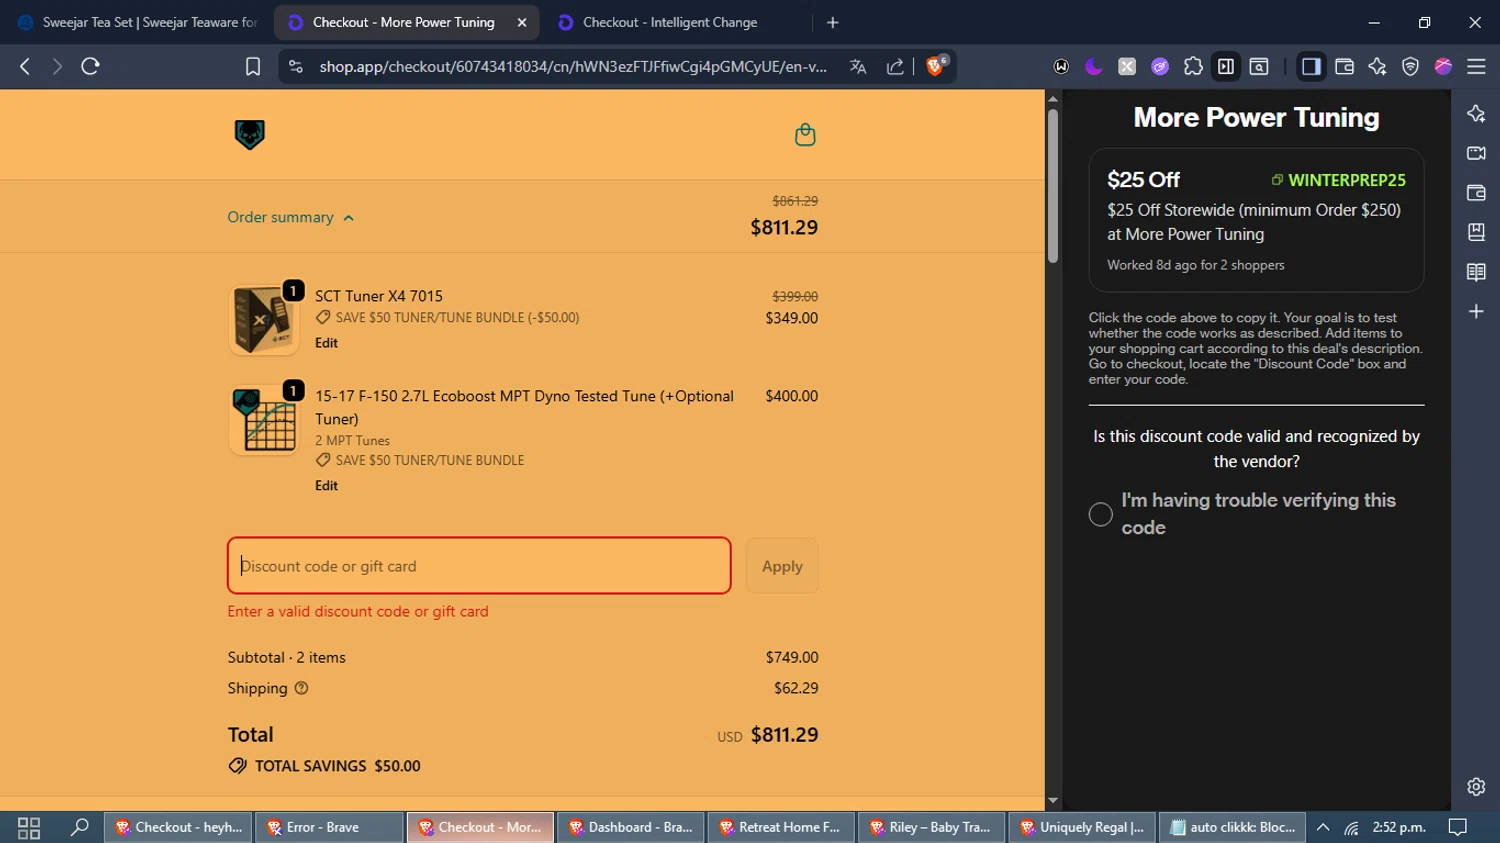Share this page via the share icon
This screenshot has width=1500, height=843.
(x=895, y=66)
